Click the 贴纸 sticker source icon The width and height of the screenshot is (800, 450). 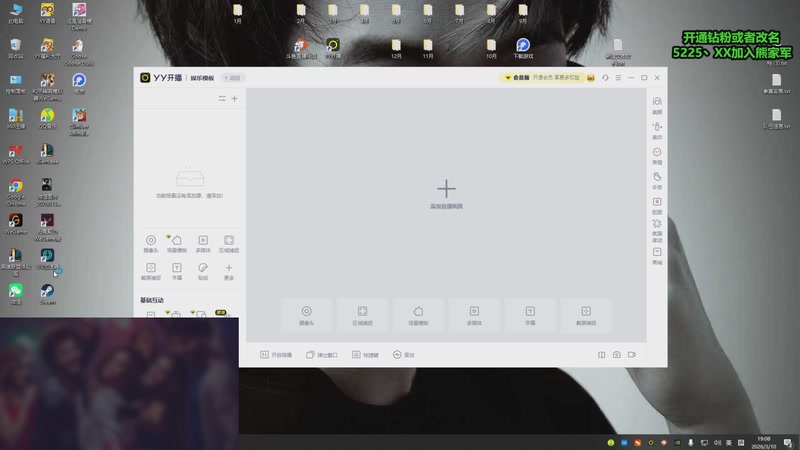click(x=203, y=269)
